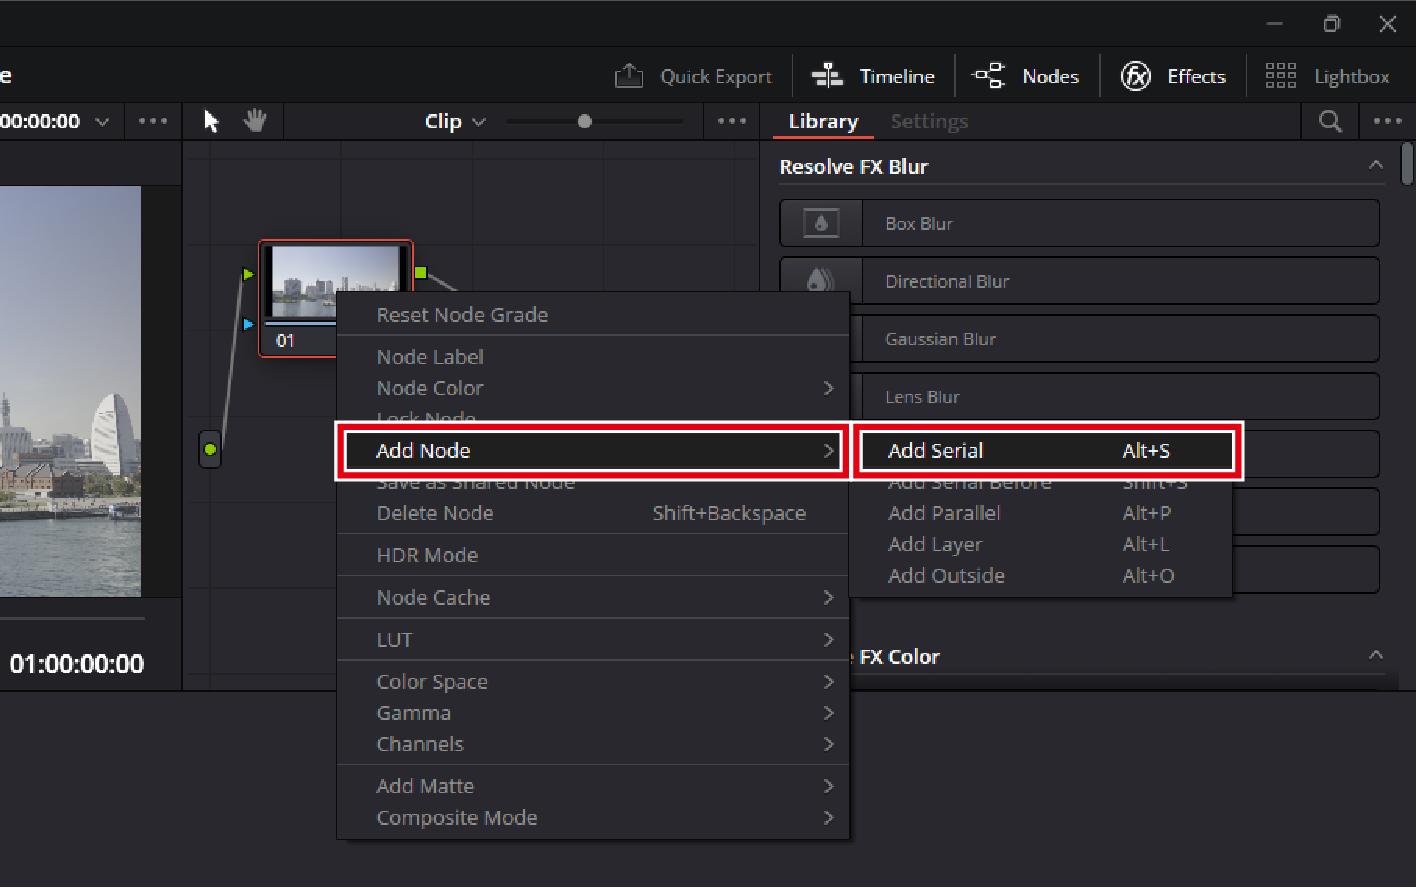Image resolution: width=1418 pixels, height=888 pixels.
Task: Select Delete Node in context menu
Action: 435,513
